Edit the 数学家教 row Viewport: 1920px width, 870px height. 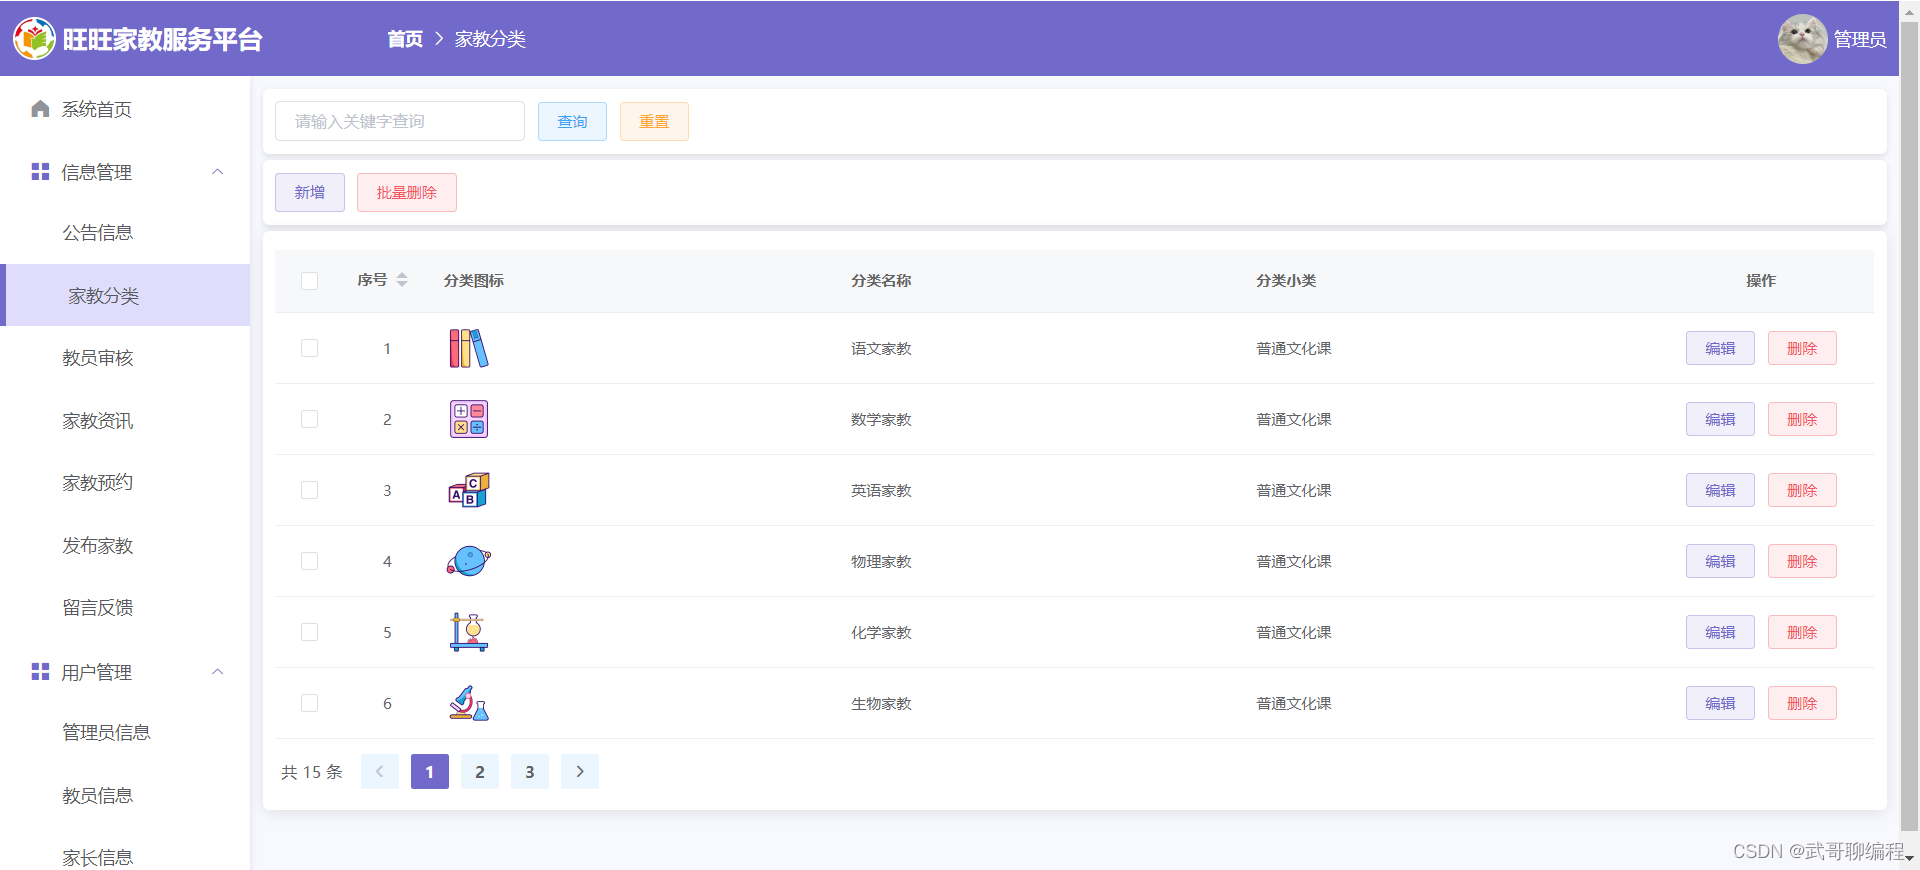click(x=1720, y=419)
